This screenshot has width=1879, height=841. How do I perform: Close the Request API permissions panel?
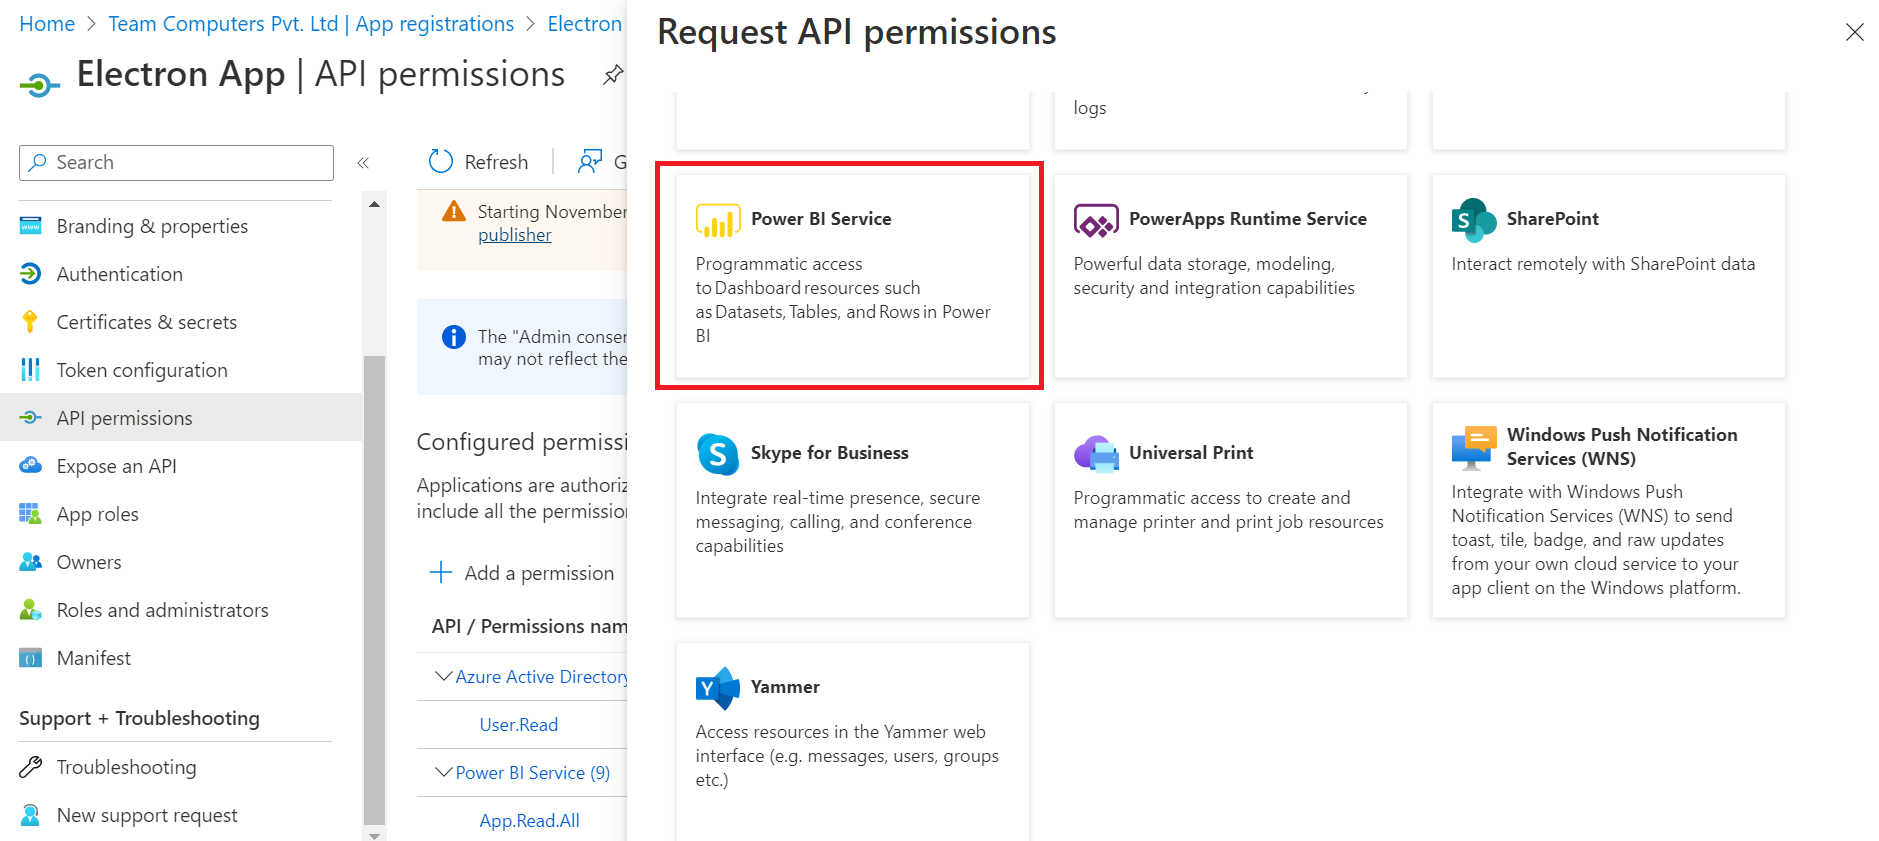(1855, 32)
